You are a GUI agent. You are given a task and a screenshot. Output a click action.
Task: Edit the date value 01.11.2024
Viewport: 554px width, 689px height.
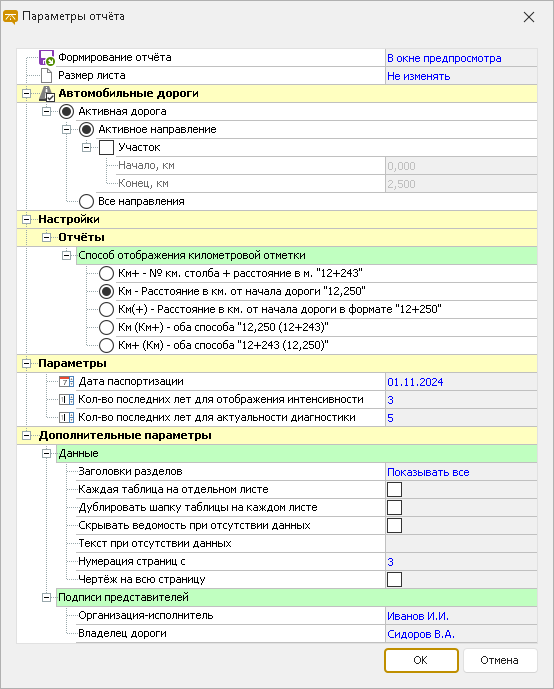point(461,382)
